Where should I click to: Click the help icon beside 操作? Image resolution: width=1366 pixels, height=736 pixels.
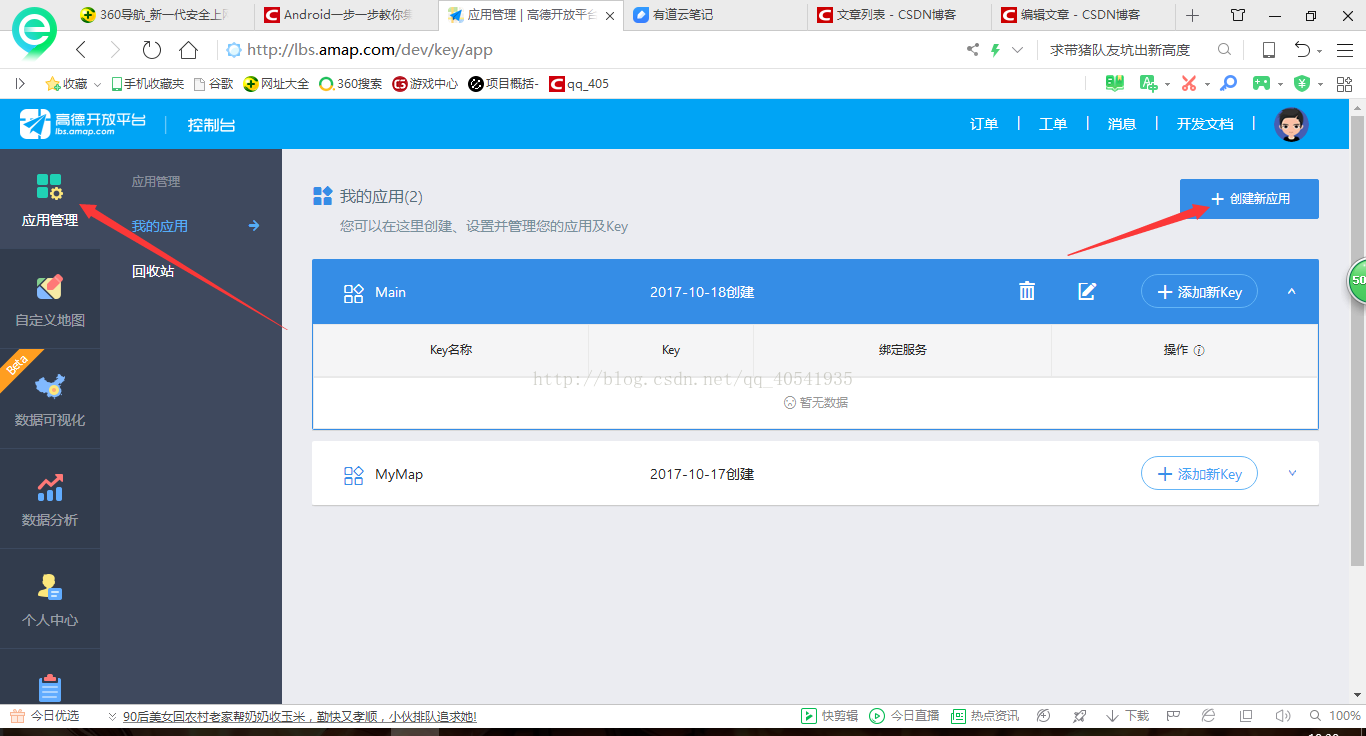1199,351
